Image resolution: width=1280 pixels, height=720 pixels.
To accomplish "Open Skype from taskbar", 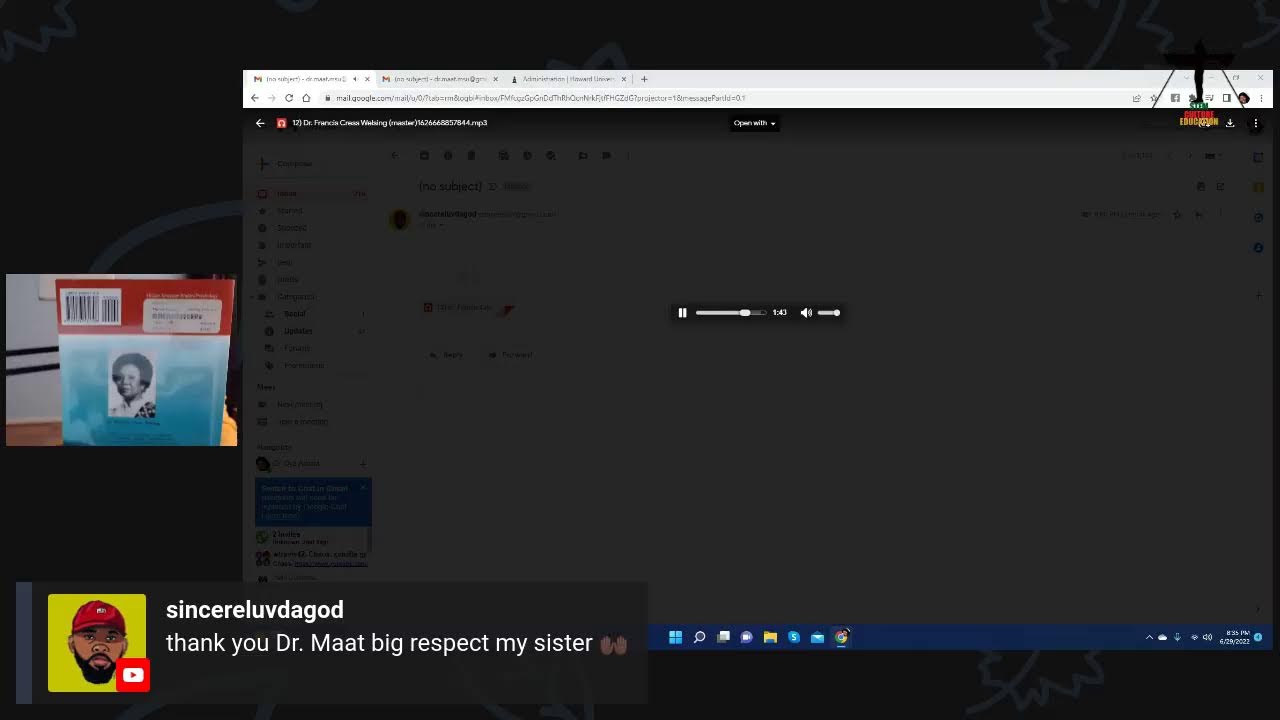I will pyautogui.click(x=794, y=637).
